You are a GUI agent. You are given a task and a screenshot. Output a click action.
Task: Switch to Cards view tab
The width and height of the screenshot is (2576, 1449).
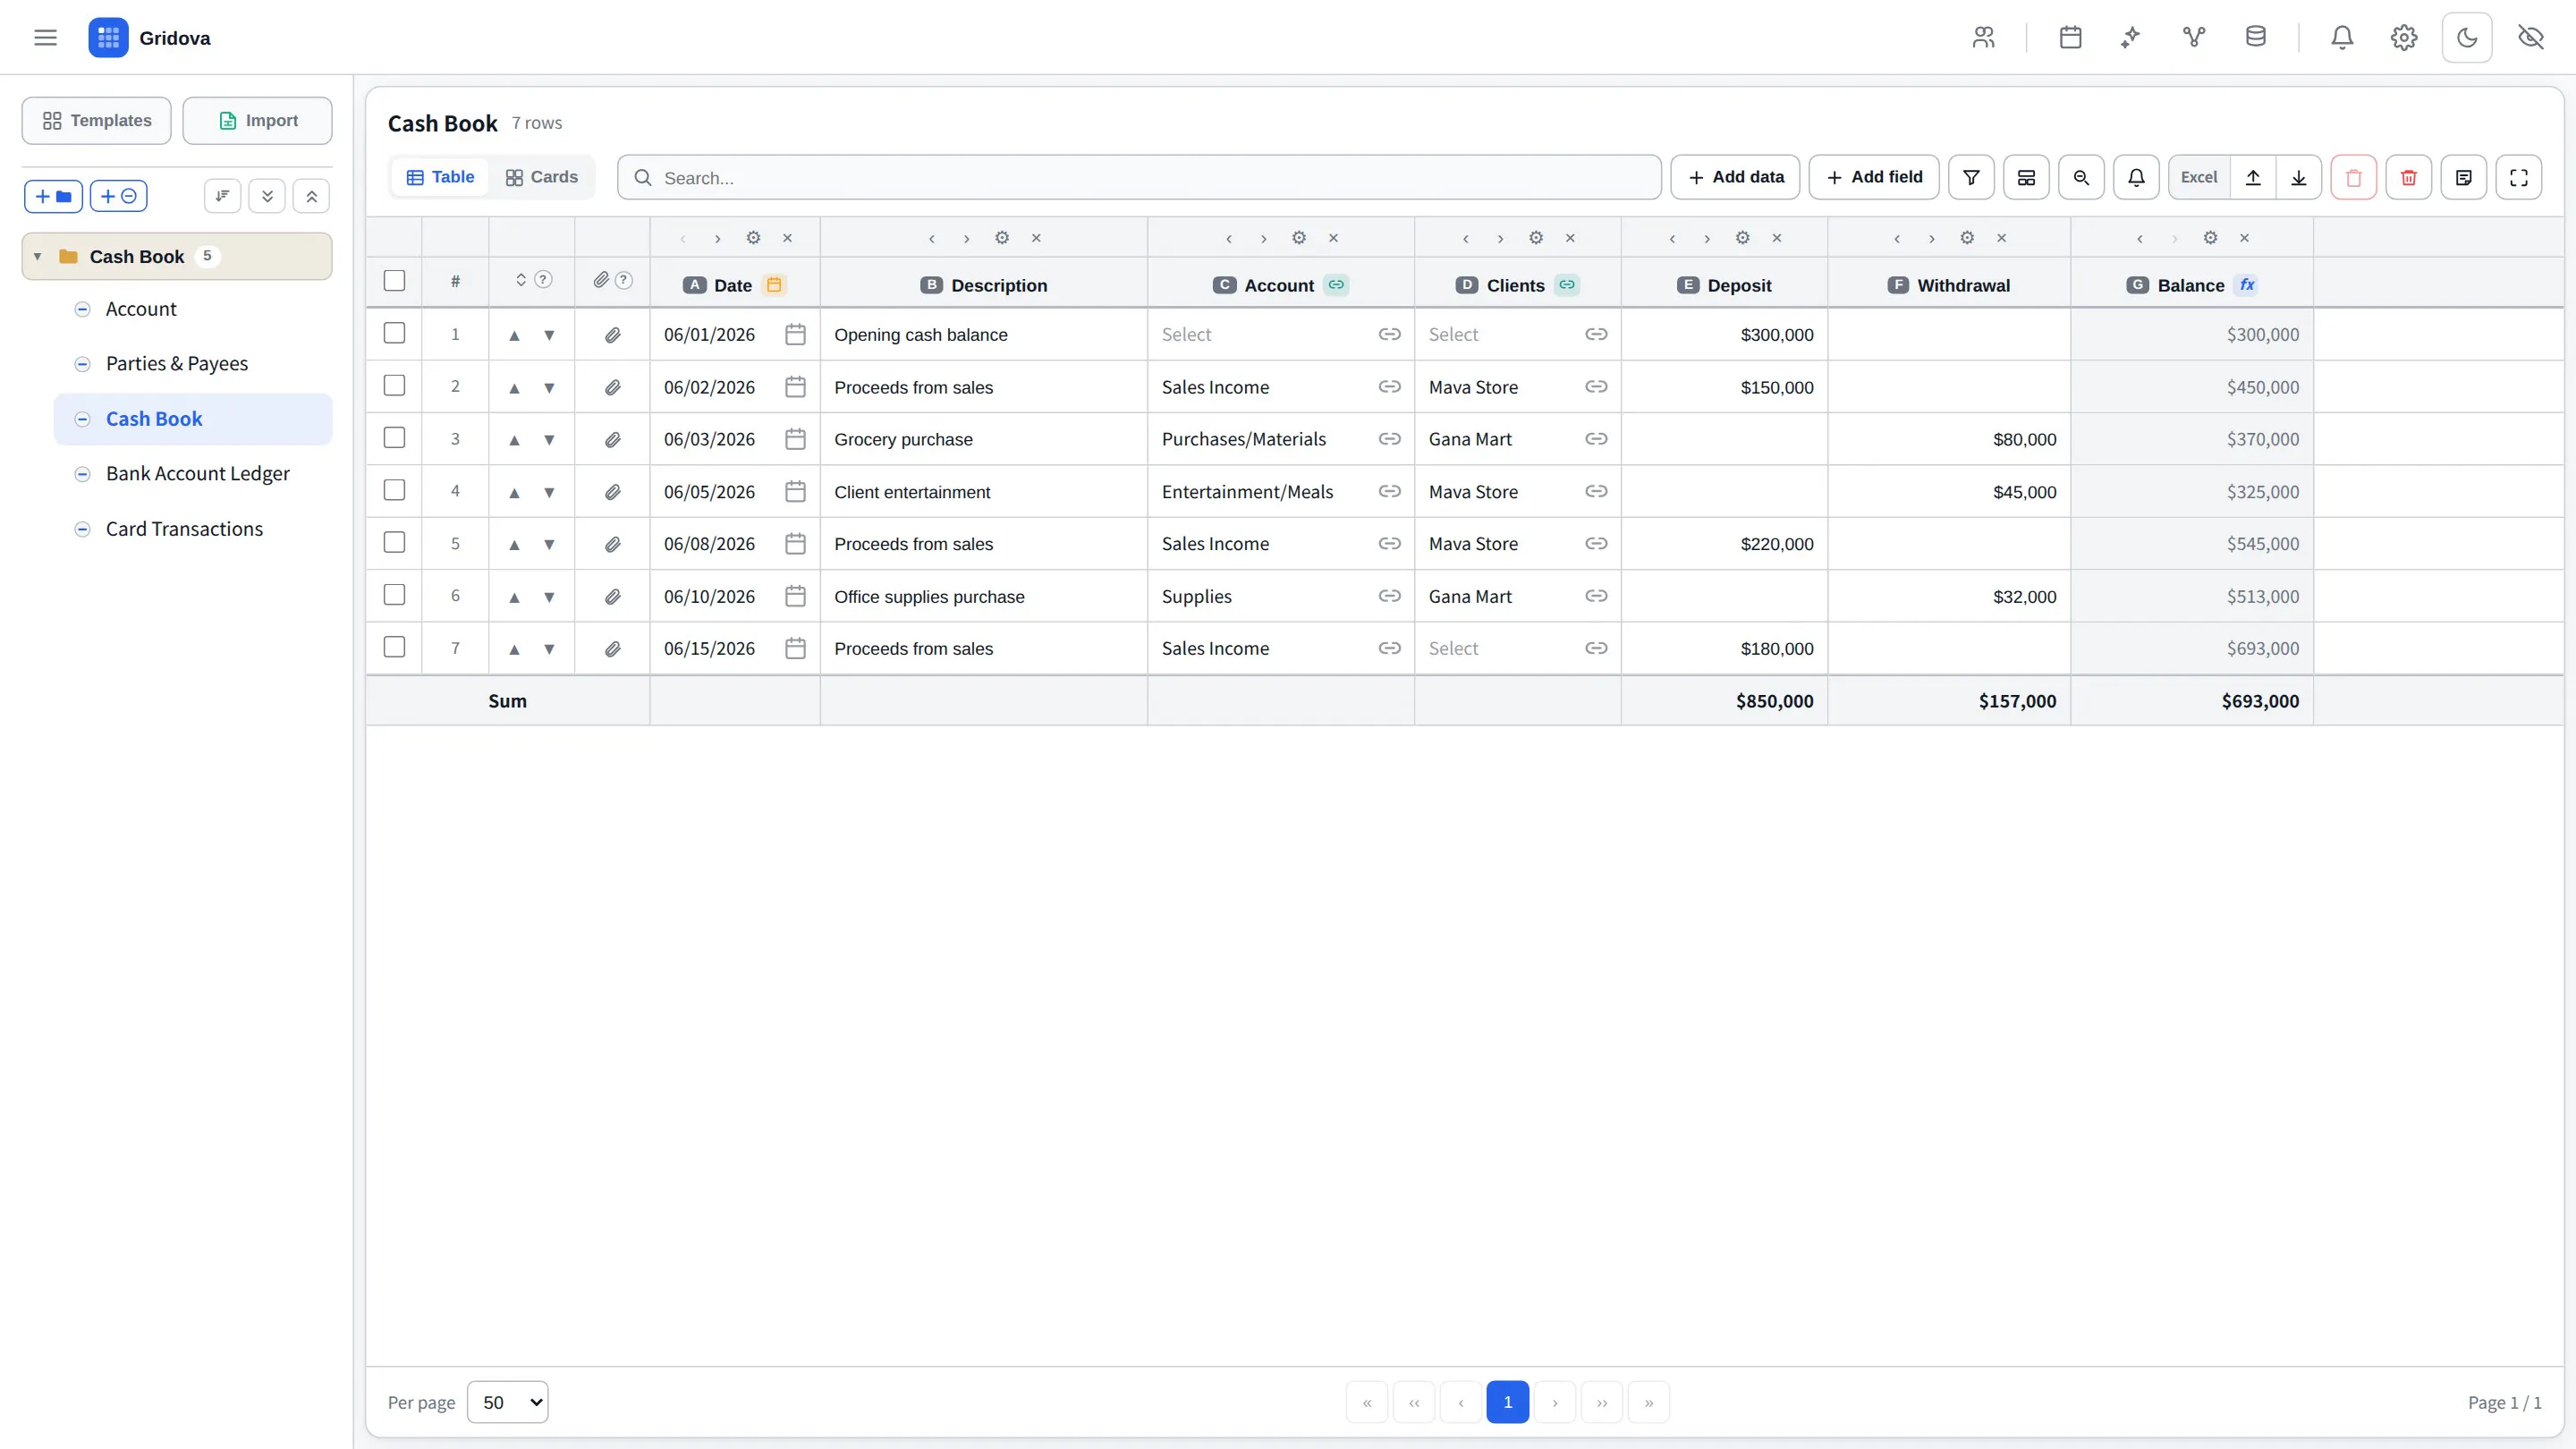click(542, 177)
